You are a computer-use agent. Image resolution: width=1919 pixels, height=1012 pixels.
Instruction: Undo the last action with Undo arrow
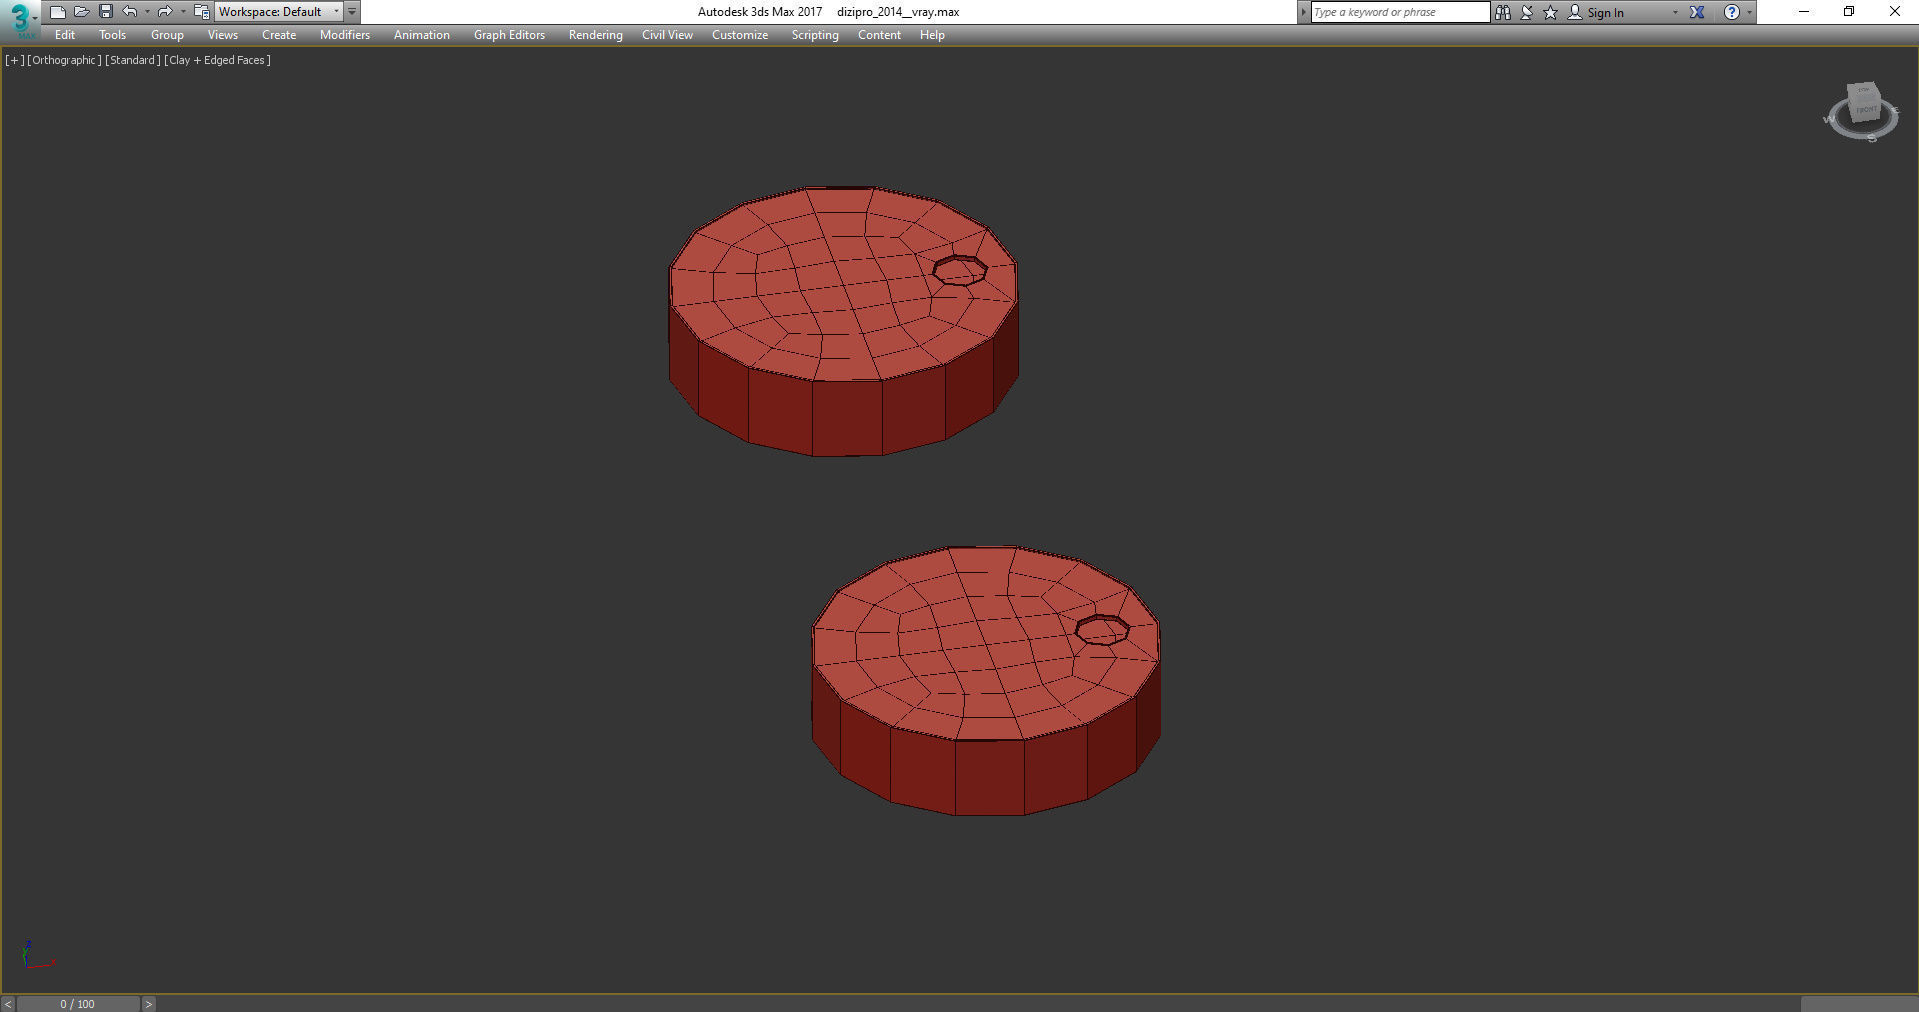130,12
